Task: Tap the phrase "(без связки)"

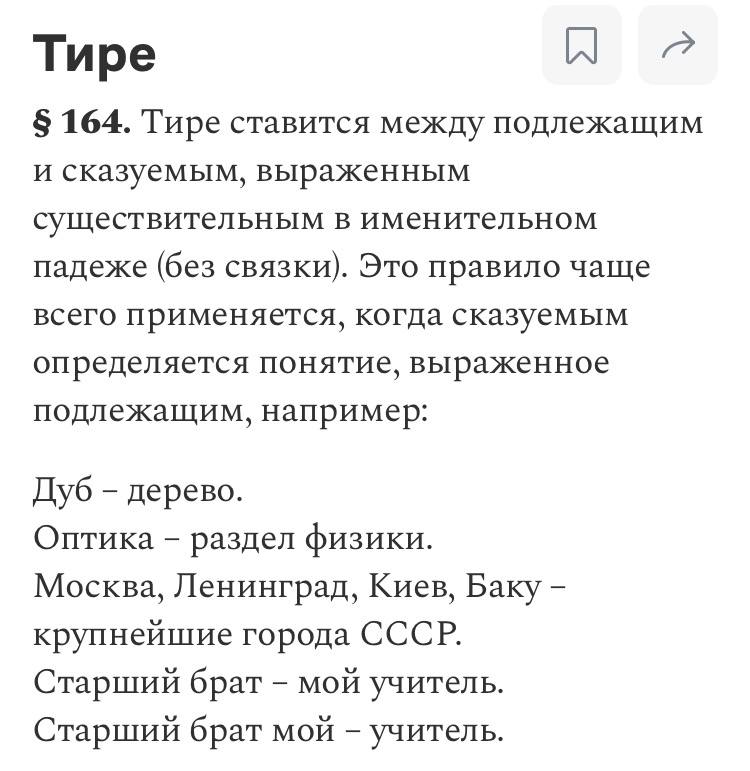Action: (x=251, y=267)
